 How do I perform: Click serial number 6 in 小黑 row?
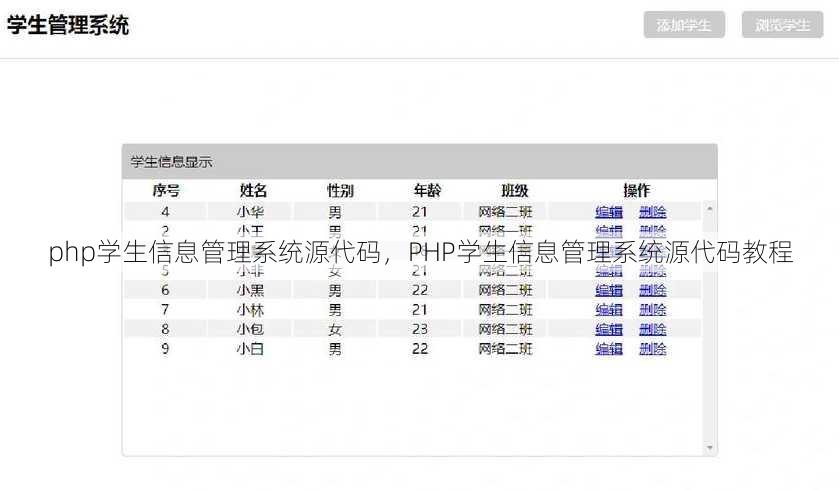(x=165, y=290)
